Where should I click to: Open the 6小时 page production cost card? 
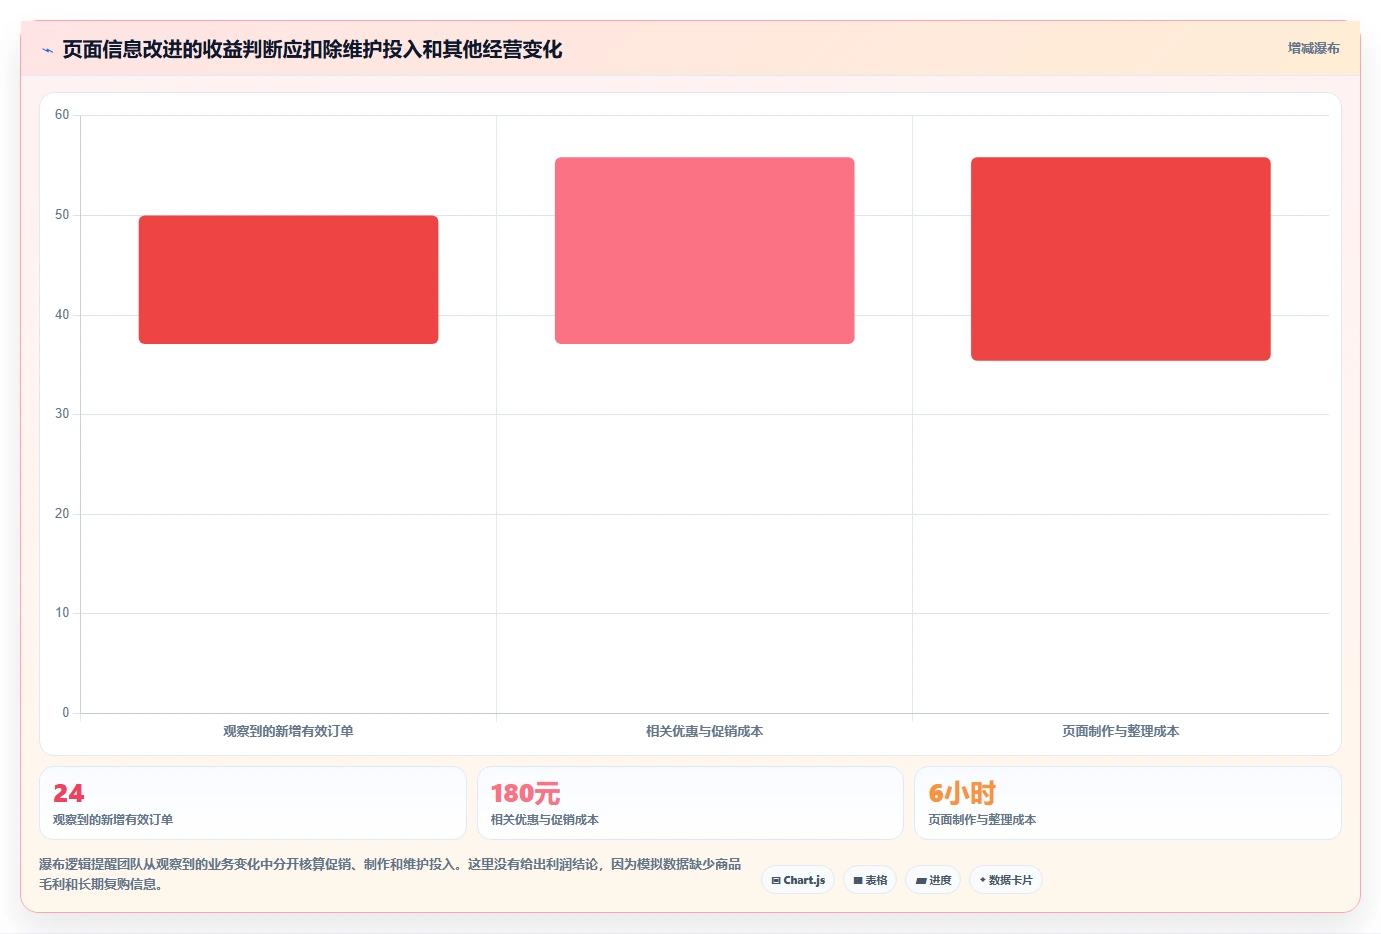(x=1128, y=803)
